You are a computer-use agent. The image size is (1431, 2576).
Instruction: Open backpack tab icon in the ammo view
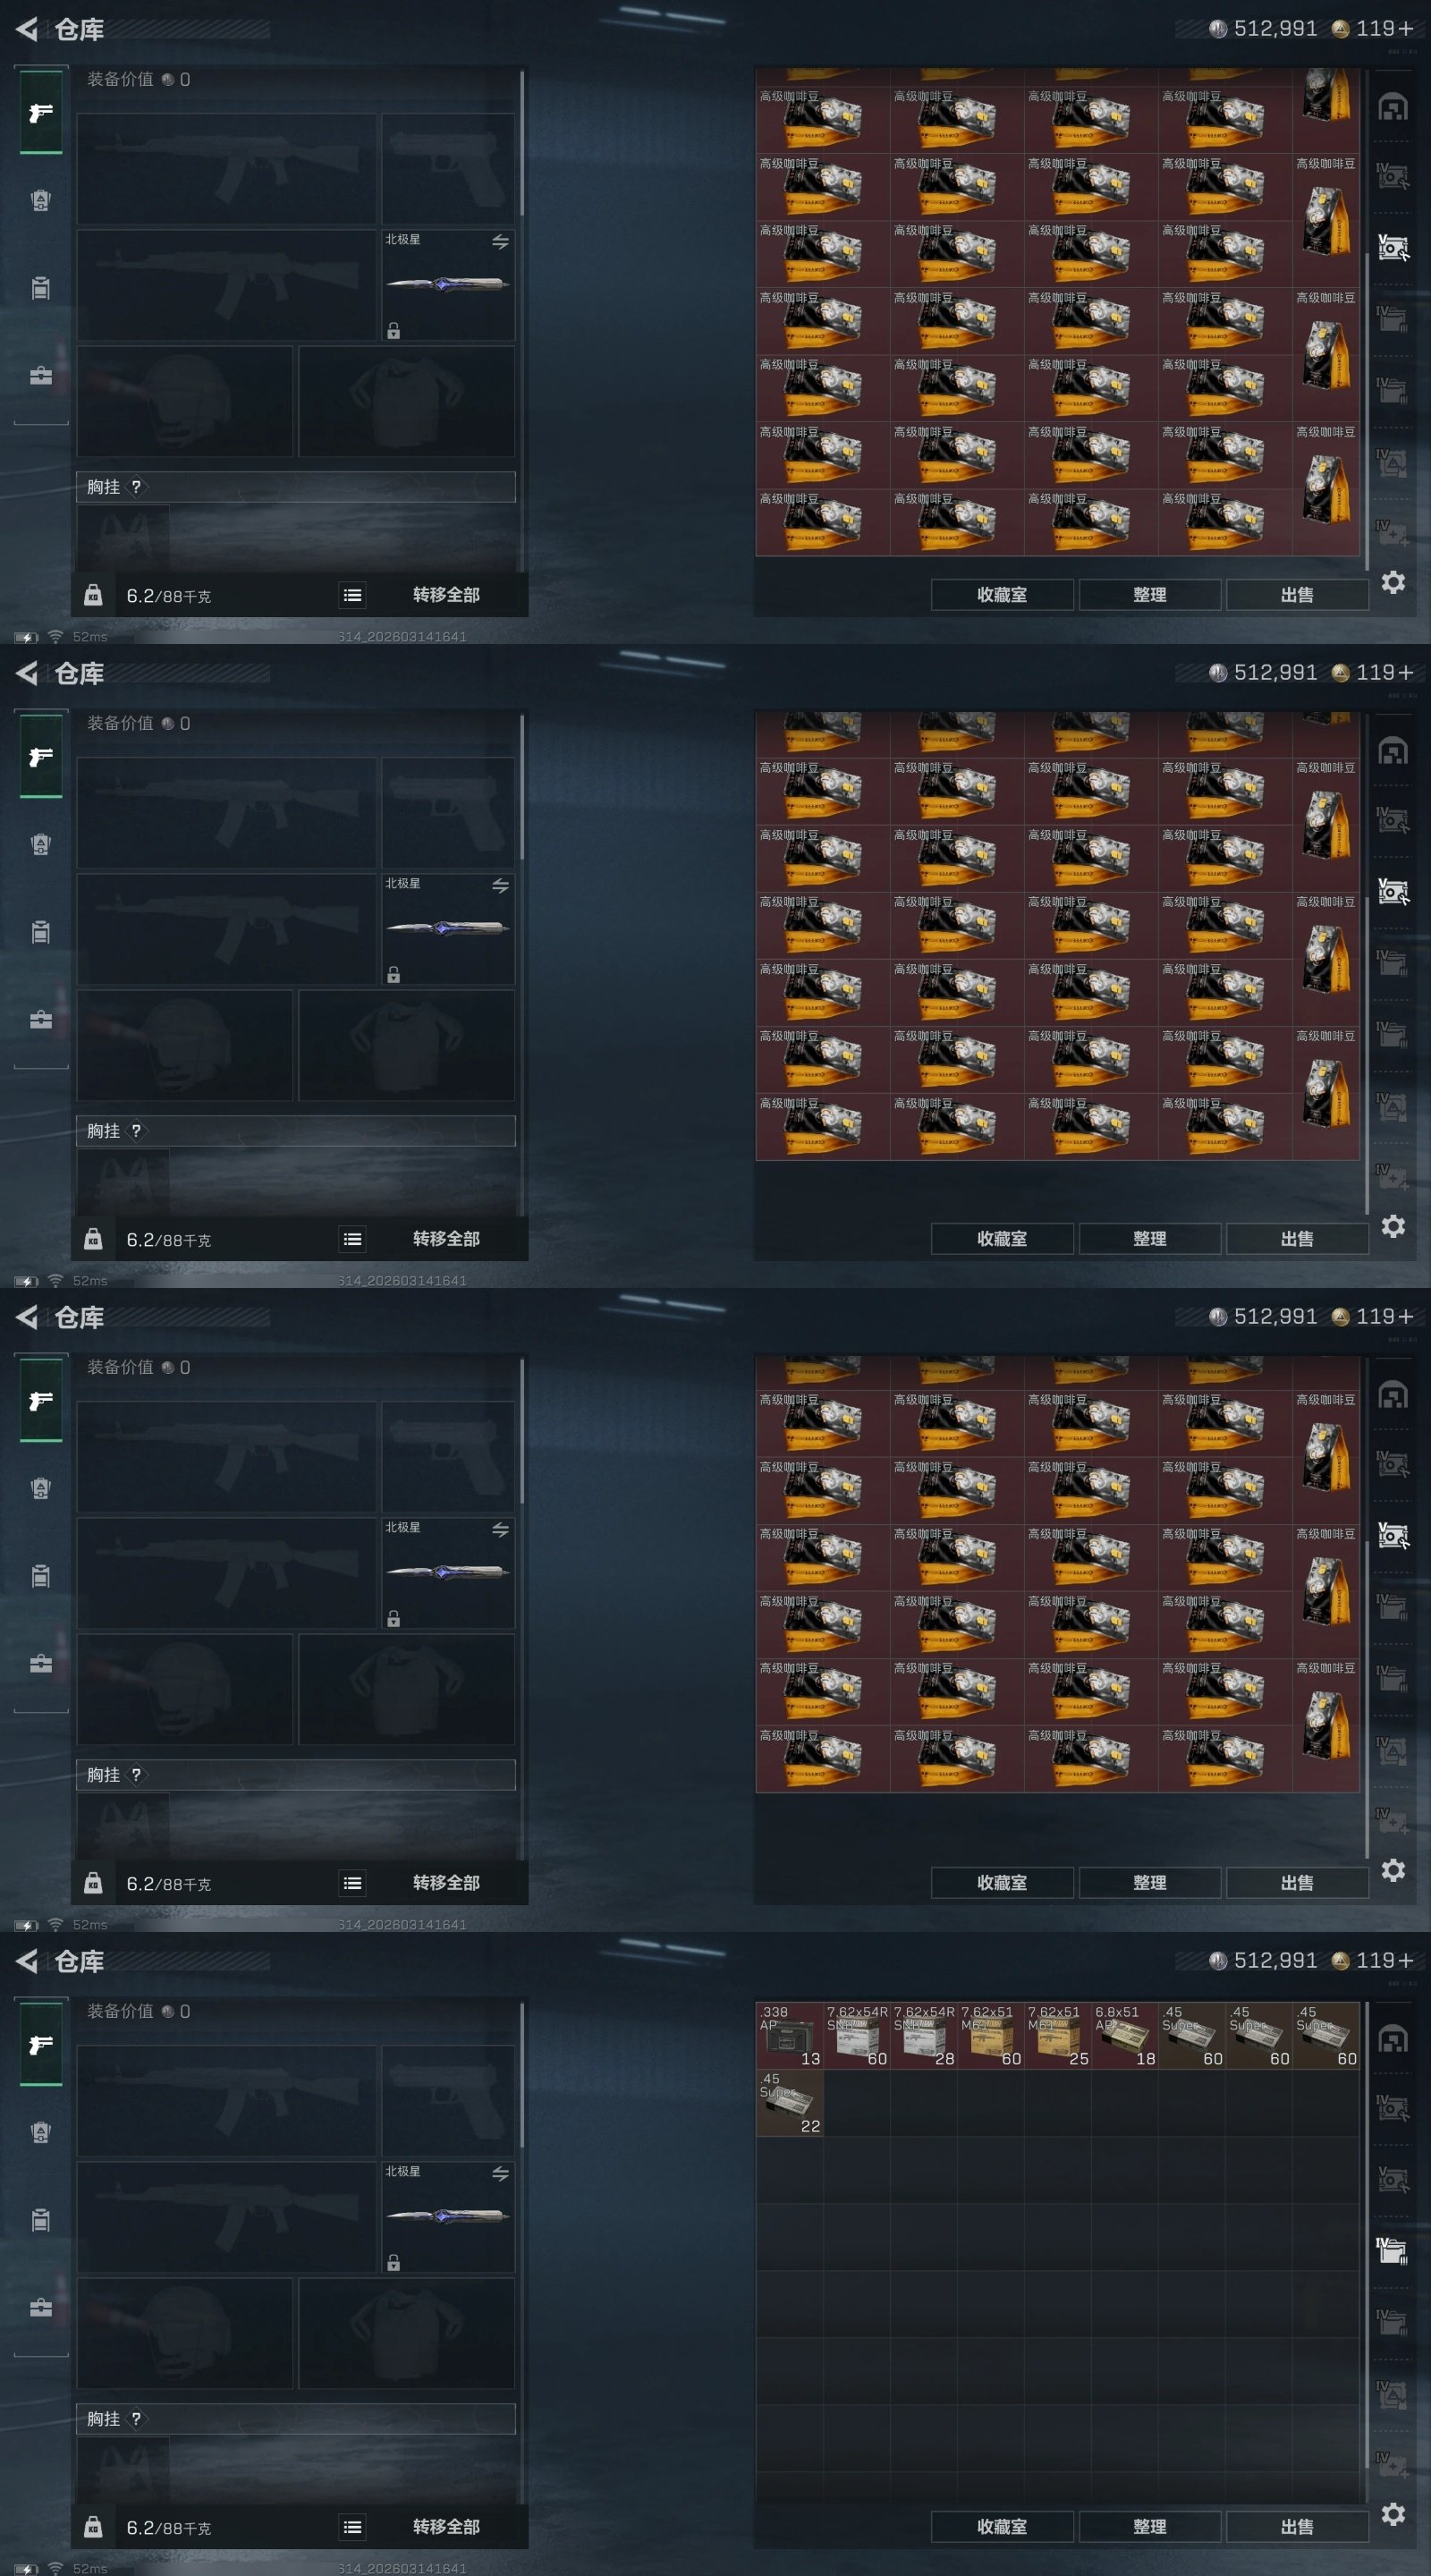coord(41,2133)
